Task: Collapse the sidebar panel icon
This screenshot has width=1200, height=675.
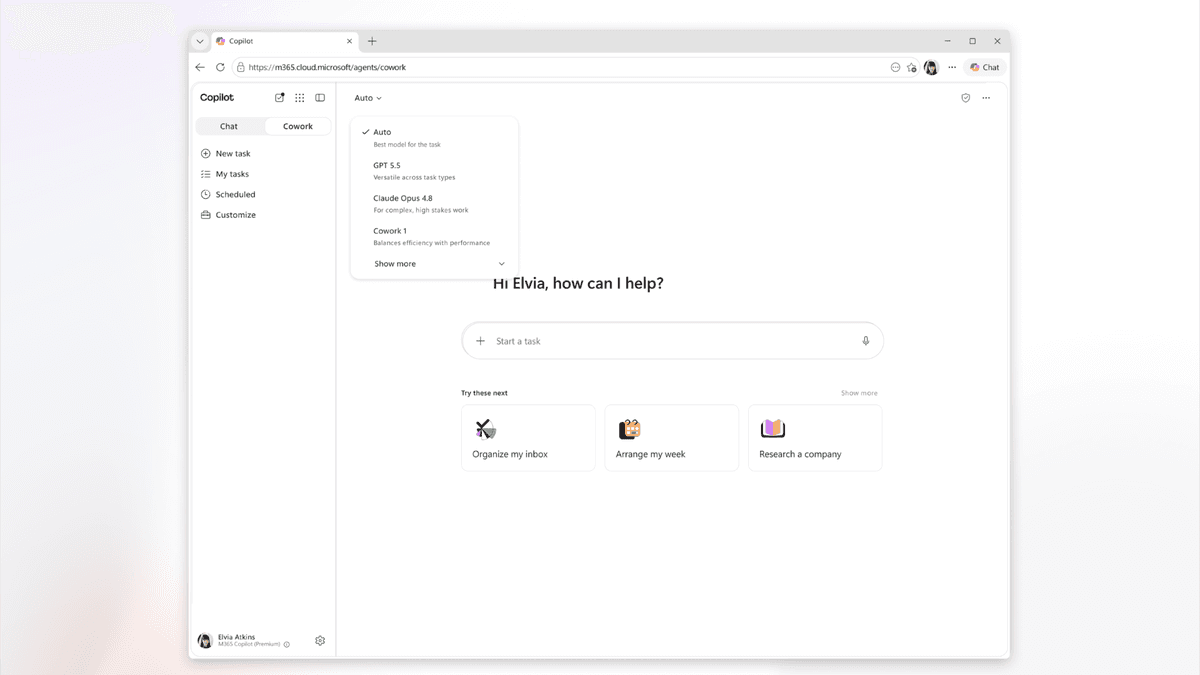Action: click(320, 98)
